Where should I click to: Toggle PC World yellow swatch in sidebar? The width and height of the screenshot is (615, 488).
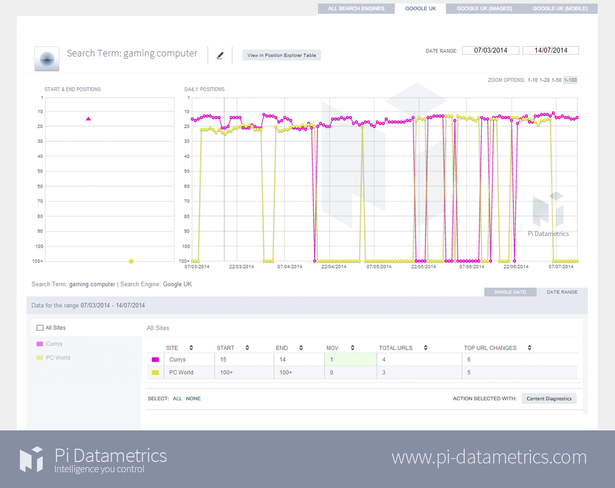tap(40, 358)
